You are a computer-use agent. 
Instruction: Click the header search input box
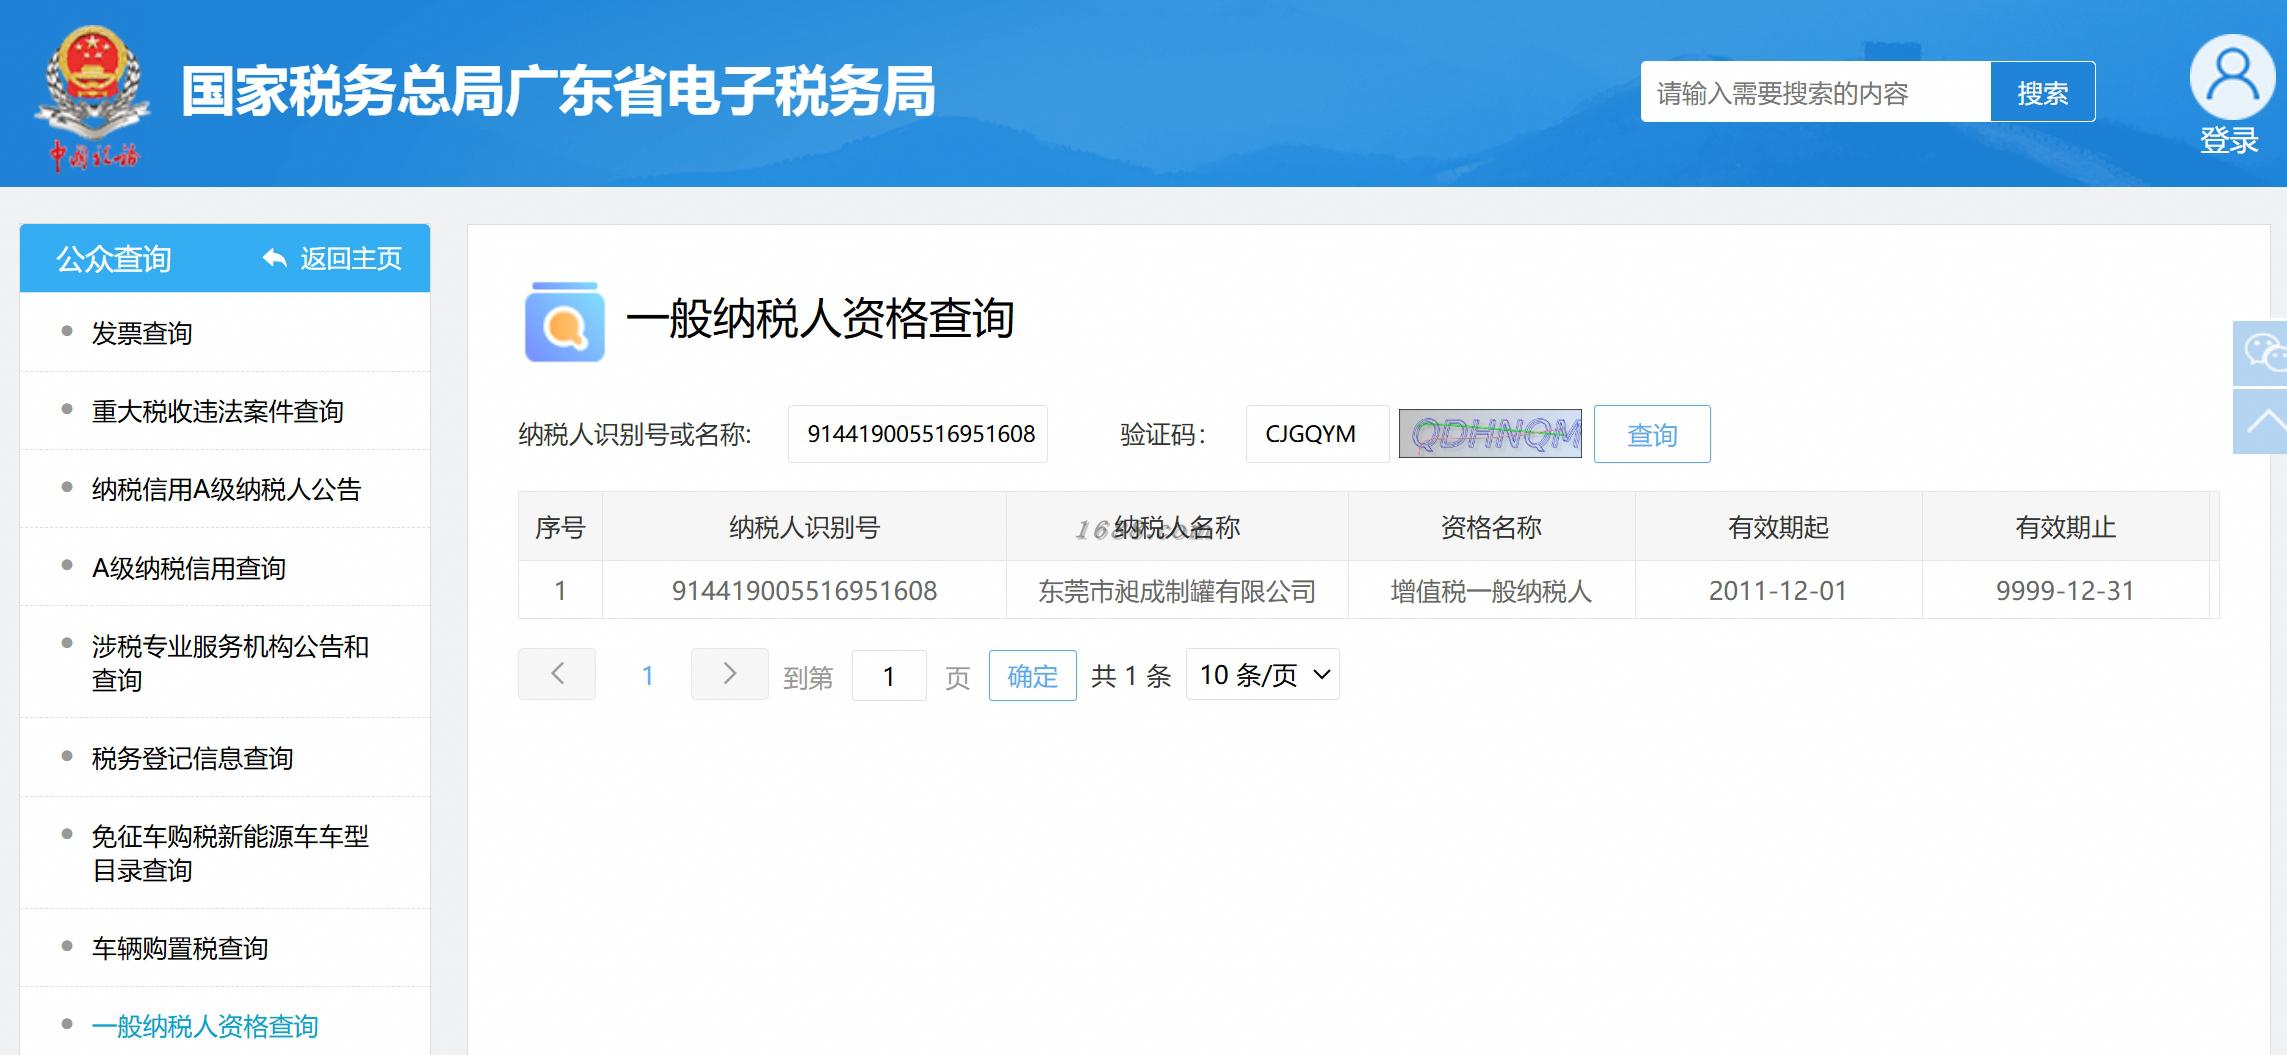tap(1815, 92)
